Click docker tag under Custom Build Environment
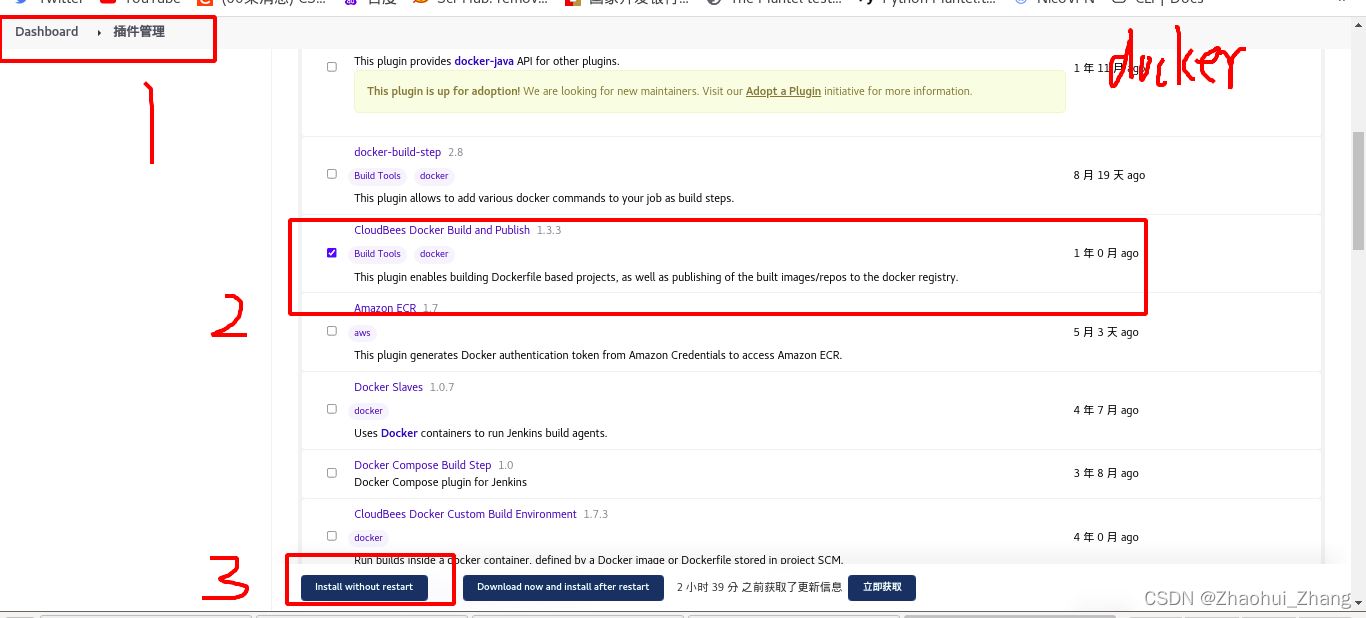This screenshot has height=618, width=1366. (x=368, y=538)
